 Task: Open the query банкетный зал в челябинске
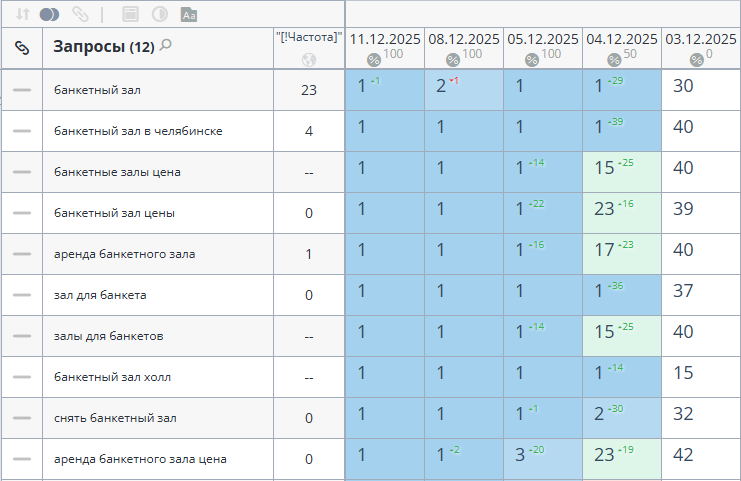138,131
